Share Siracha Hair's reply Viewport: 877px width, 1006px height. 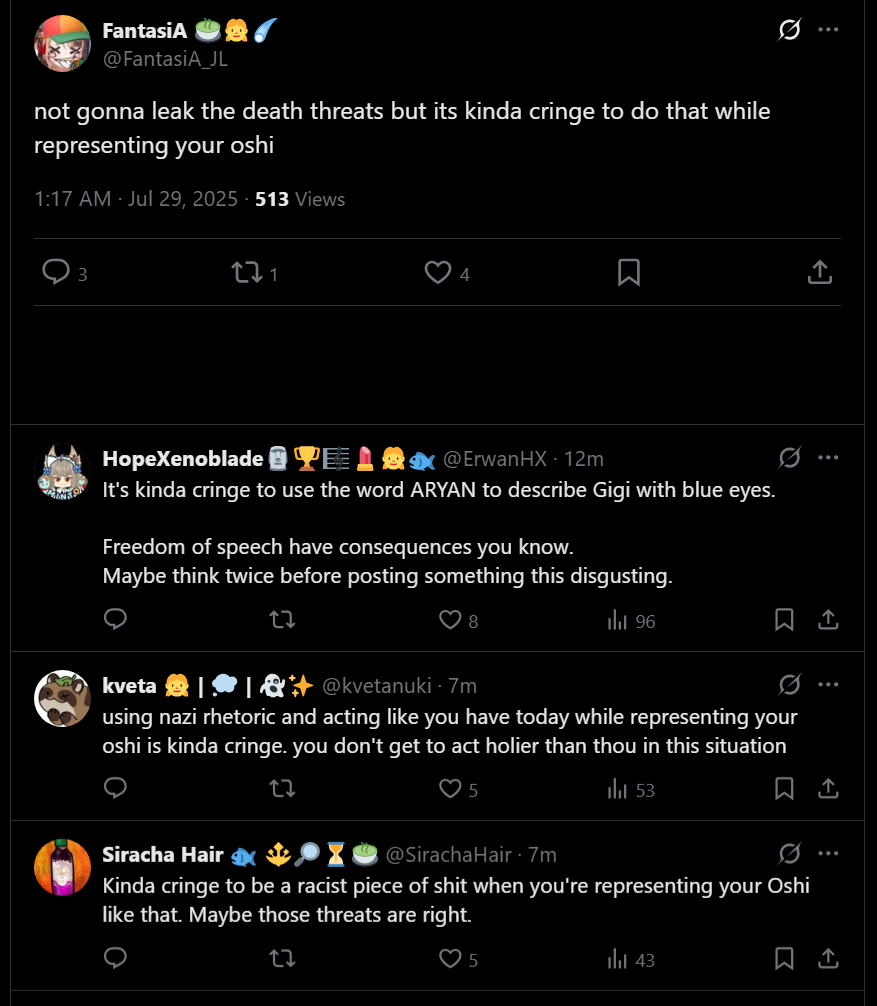[828, 959]
